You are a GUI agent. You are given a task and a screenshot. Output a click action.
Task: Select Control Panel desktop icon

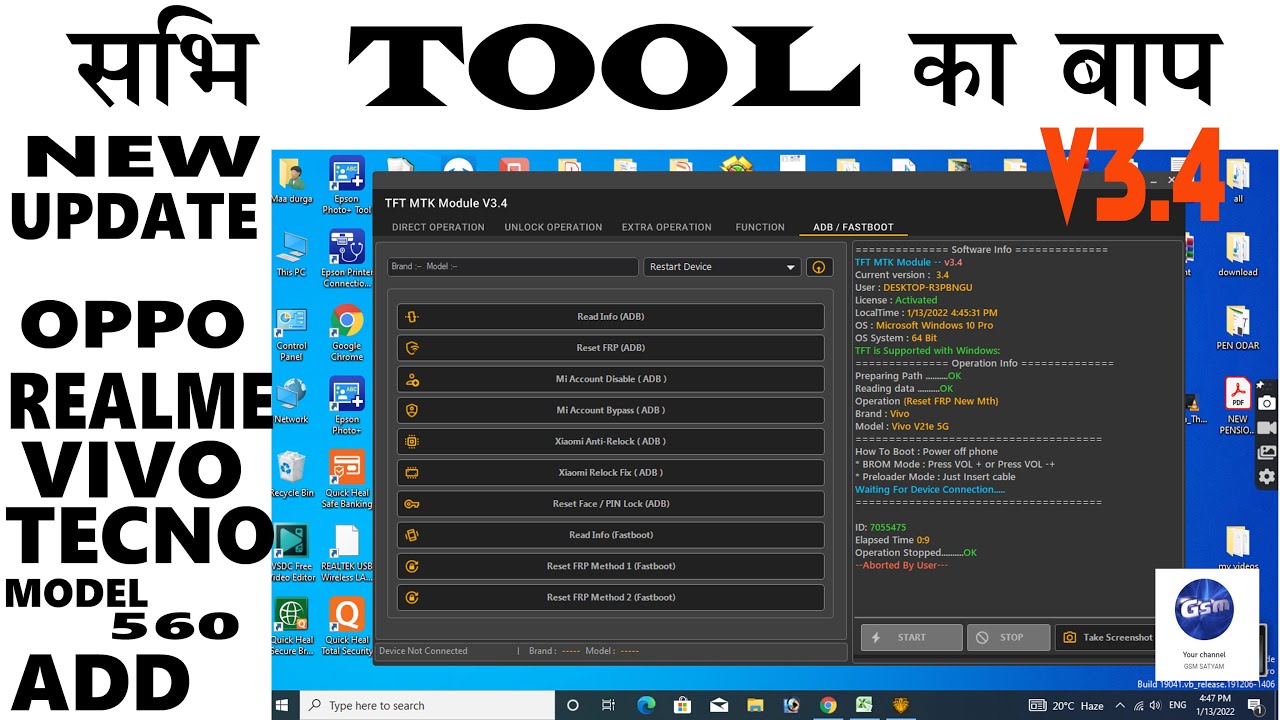pyautogui.click(x=292, y=333)
